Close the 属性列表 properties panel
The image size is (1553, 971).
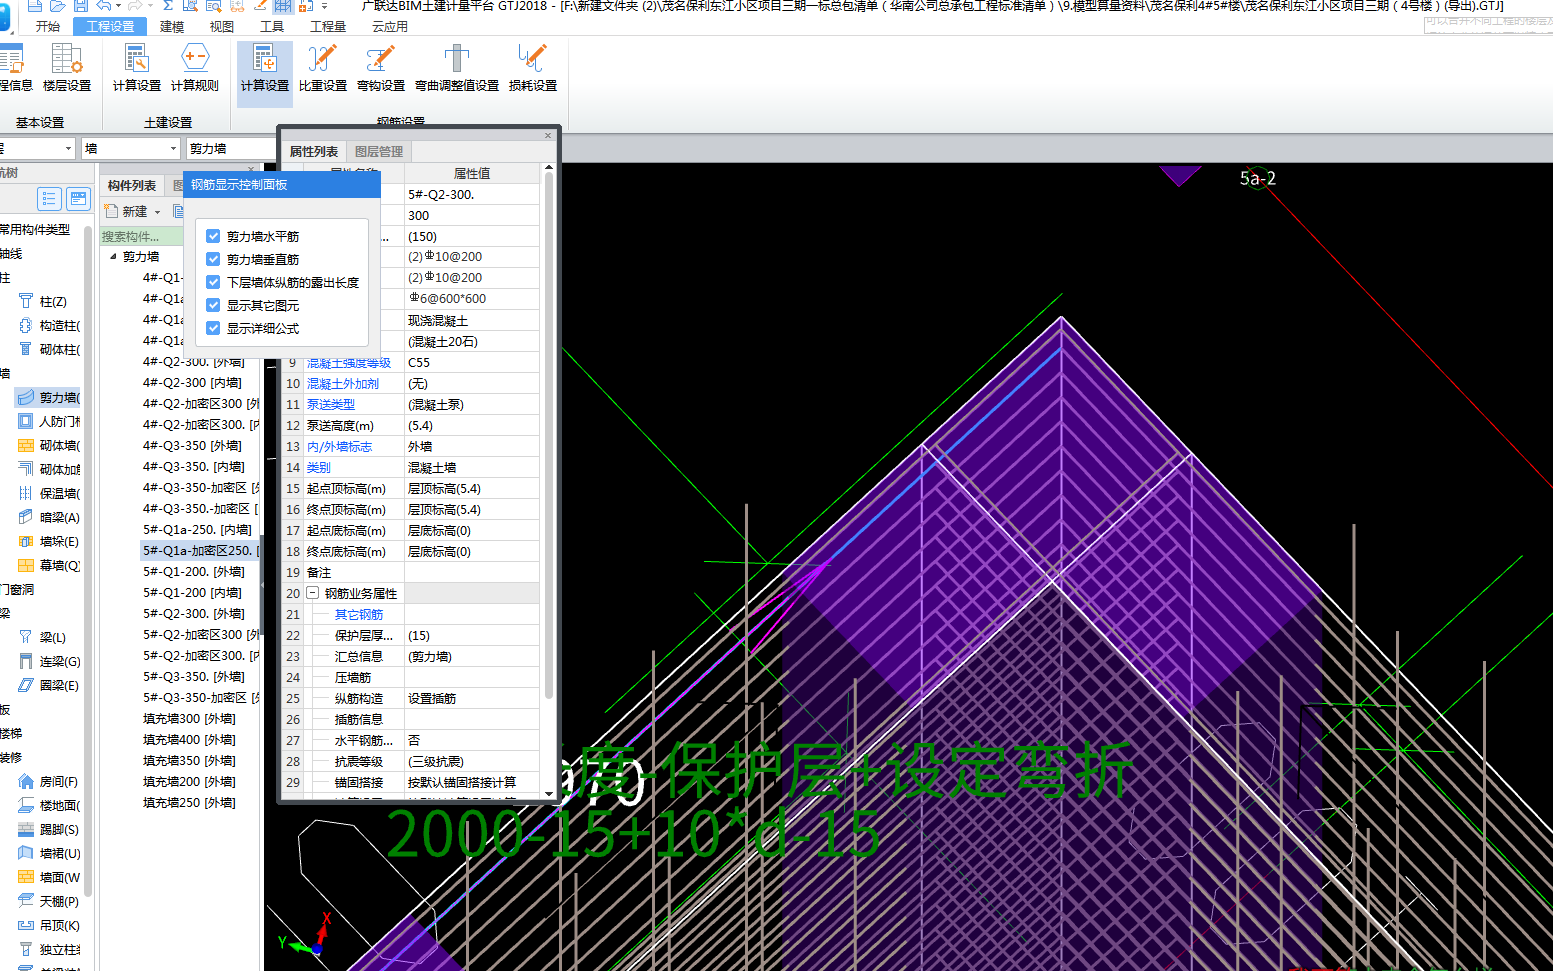tap(548, 135)
